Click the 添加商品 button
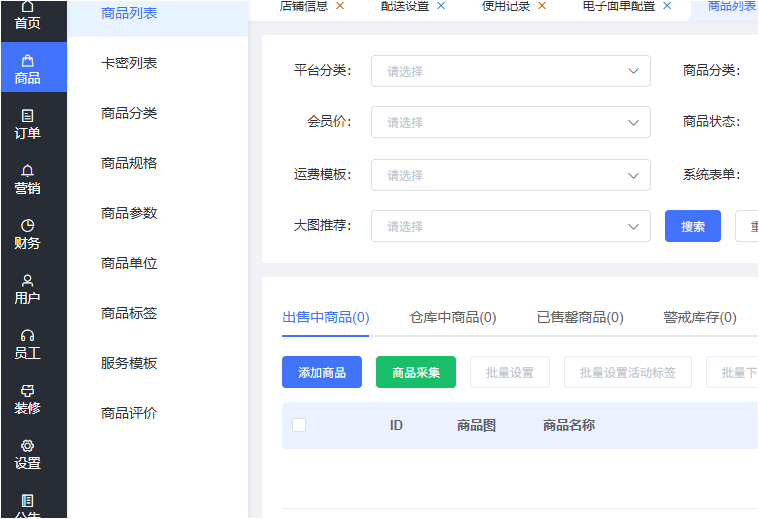Image resolution: width=759 pixels, height=519 pixels. pyautogui.click(x=322, y=372)
